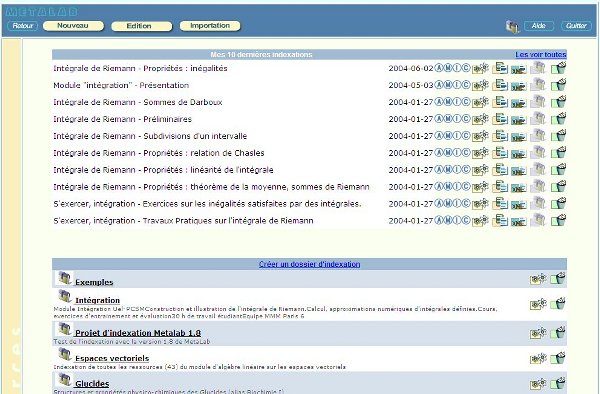Click the I circle icon for Sommes de Darboux
This screenshot has width=600, height=394.
pyautogui.click(x=457, y=102)
